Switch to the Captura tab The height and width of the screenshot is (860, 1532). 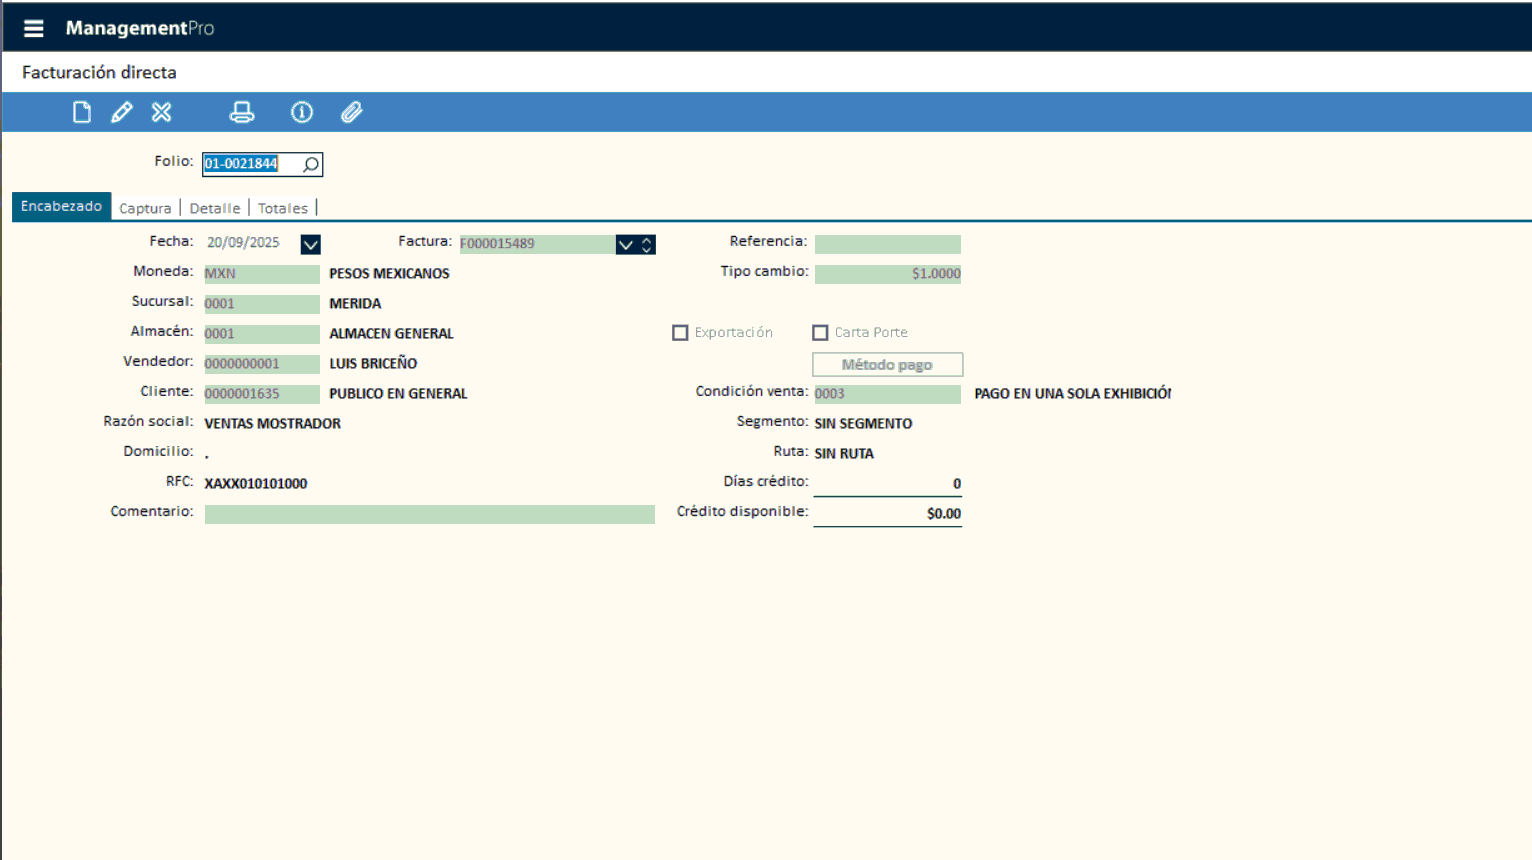pyautogui.click(x=145, y=208)
